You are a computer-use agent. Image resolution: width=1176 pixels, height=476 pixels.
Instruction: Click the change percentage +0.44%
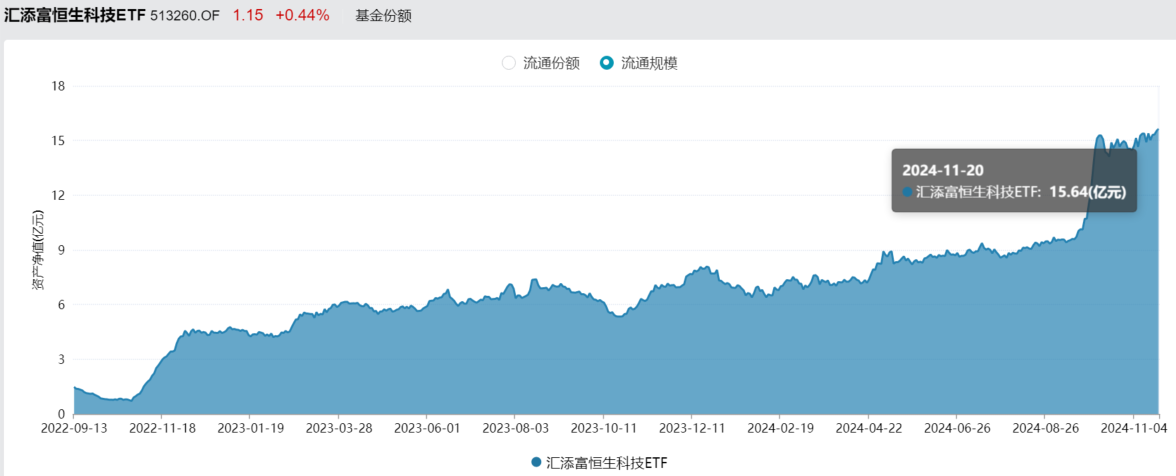(302, 16)
